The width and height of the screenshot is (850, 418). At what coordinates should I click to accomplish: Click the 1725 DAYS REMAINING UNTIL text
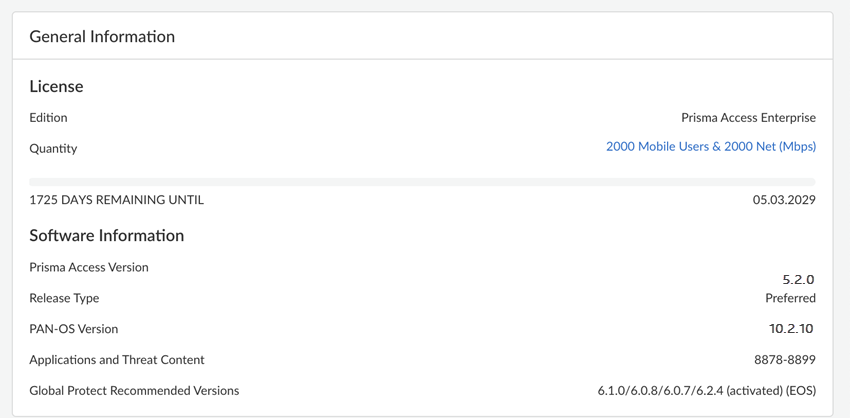click(116, 200)
